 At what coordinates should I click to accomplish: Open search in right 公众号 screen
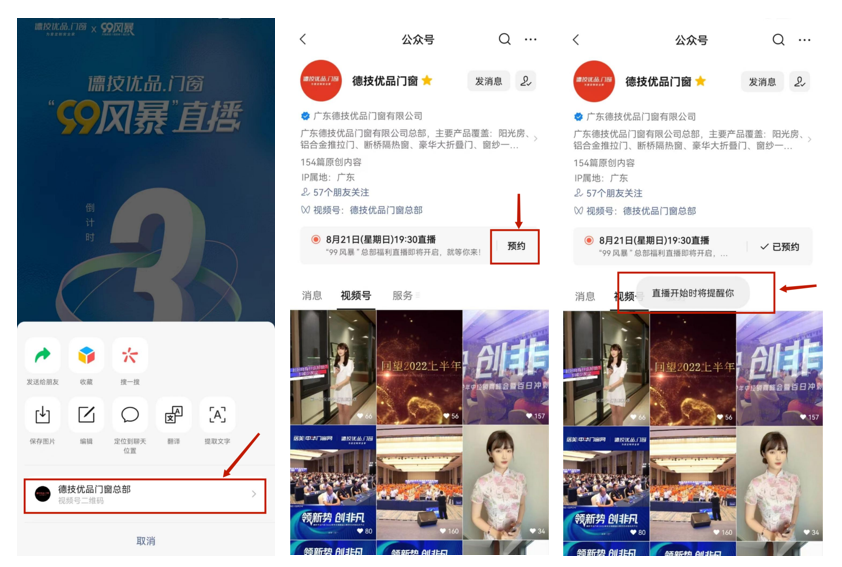[x=778, y=40]
